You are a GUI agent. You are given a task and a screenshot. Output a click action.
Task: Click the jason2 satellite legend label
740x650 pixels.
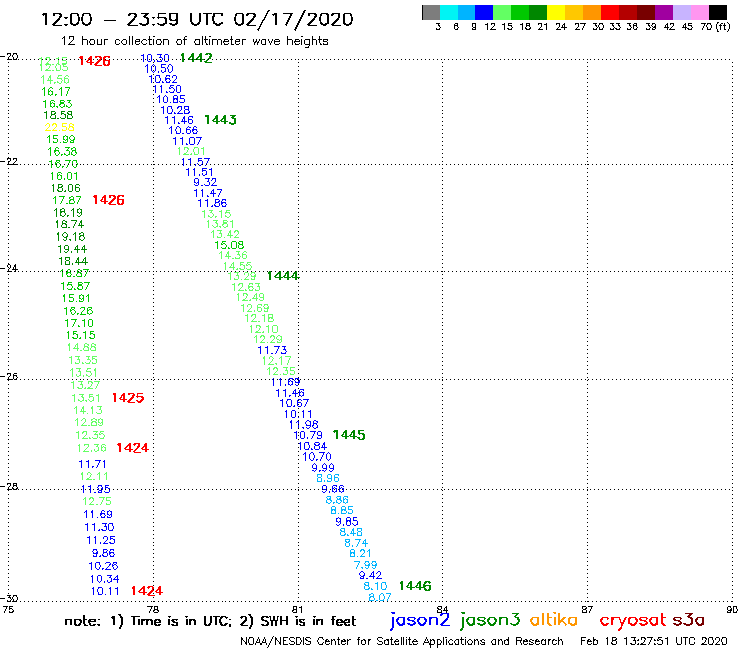click(x=420, y=620)
